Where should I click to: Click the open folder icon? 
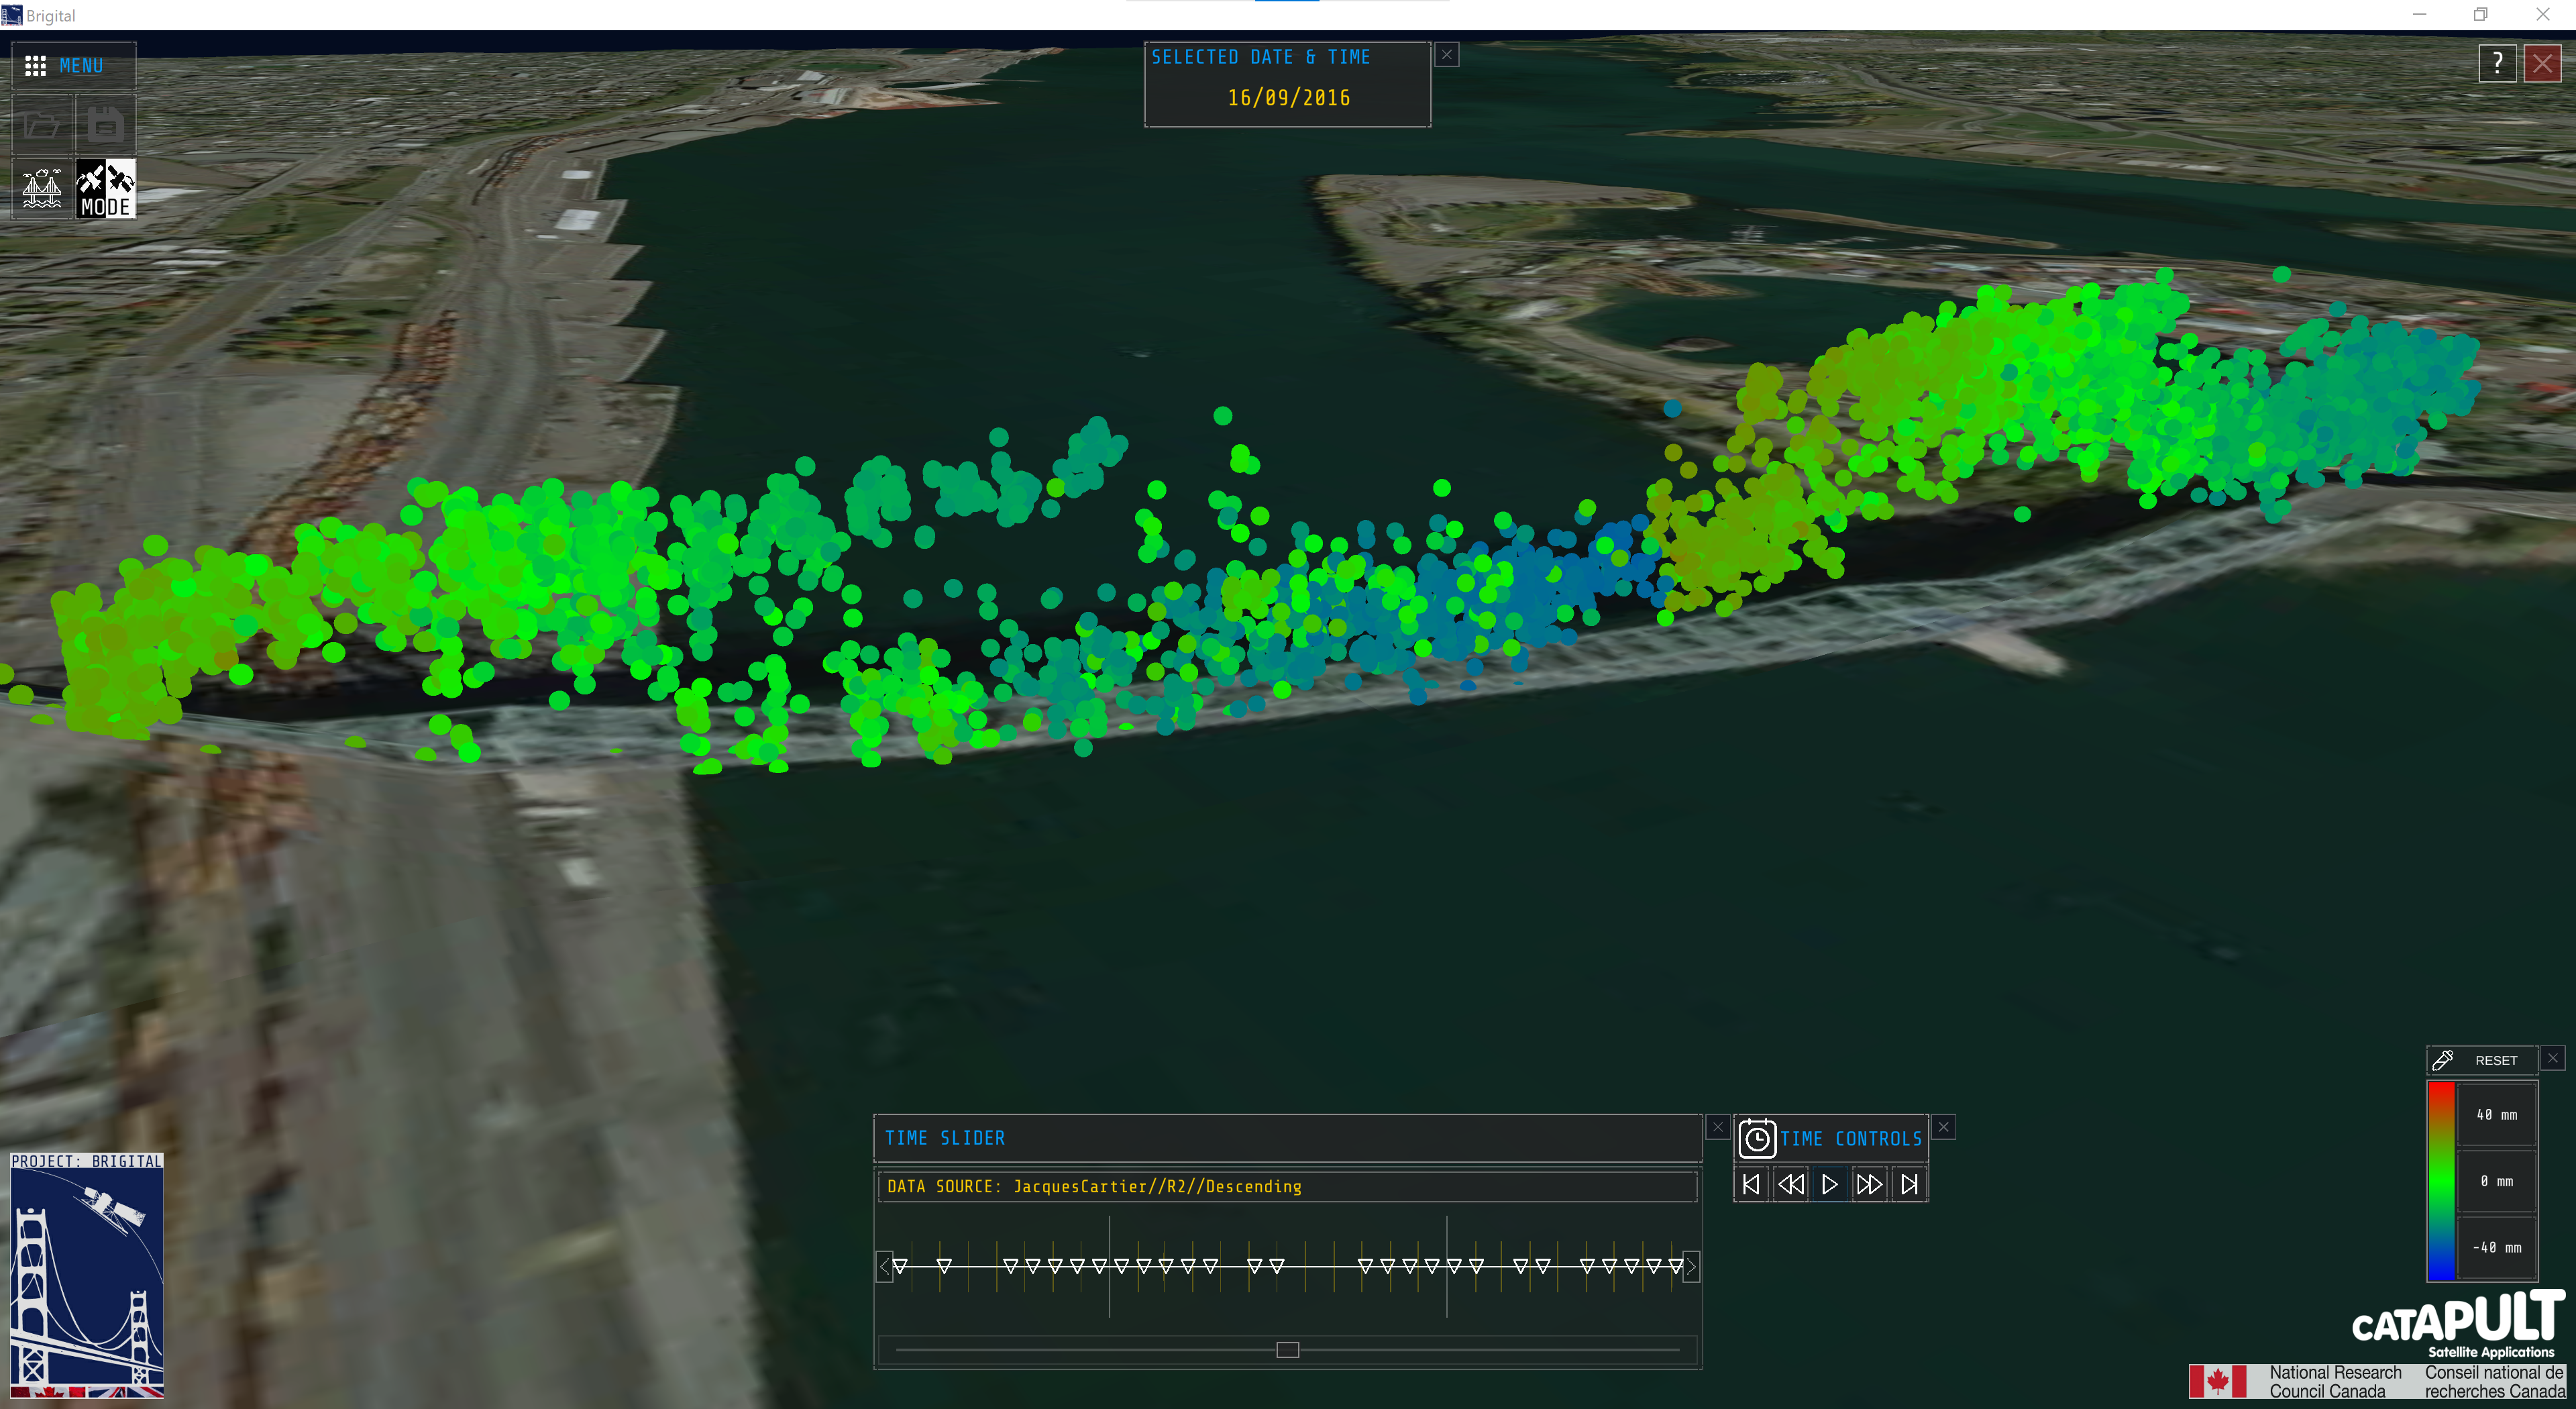tap(42, 125)
